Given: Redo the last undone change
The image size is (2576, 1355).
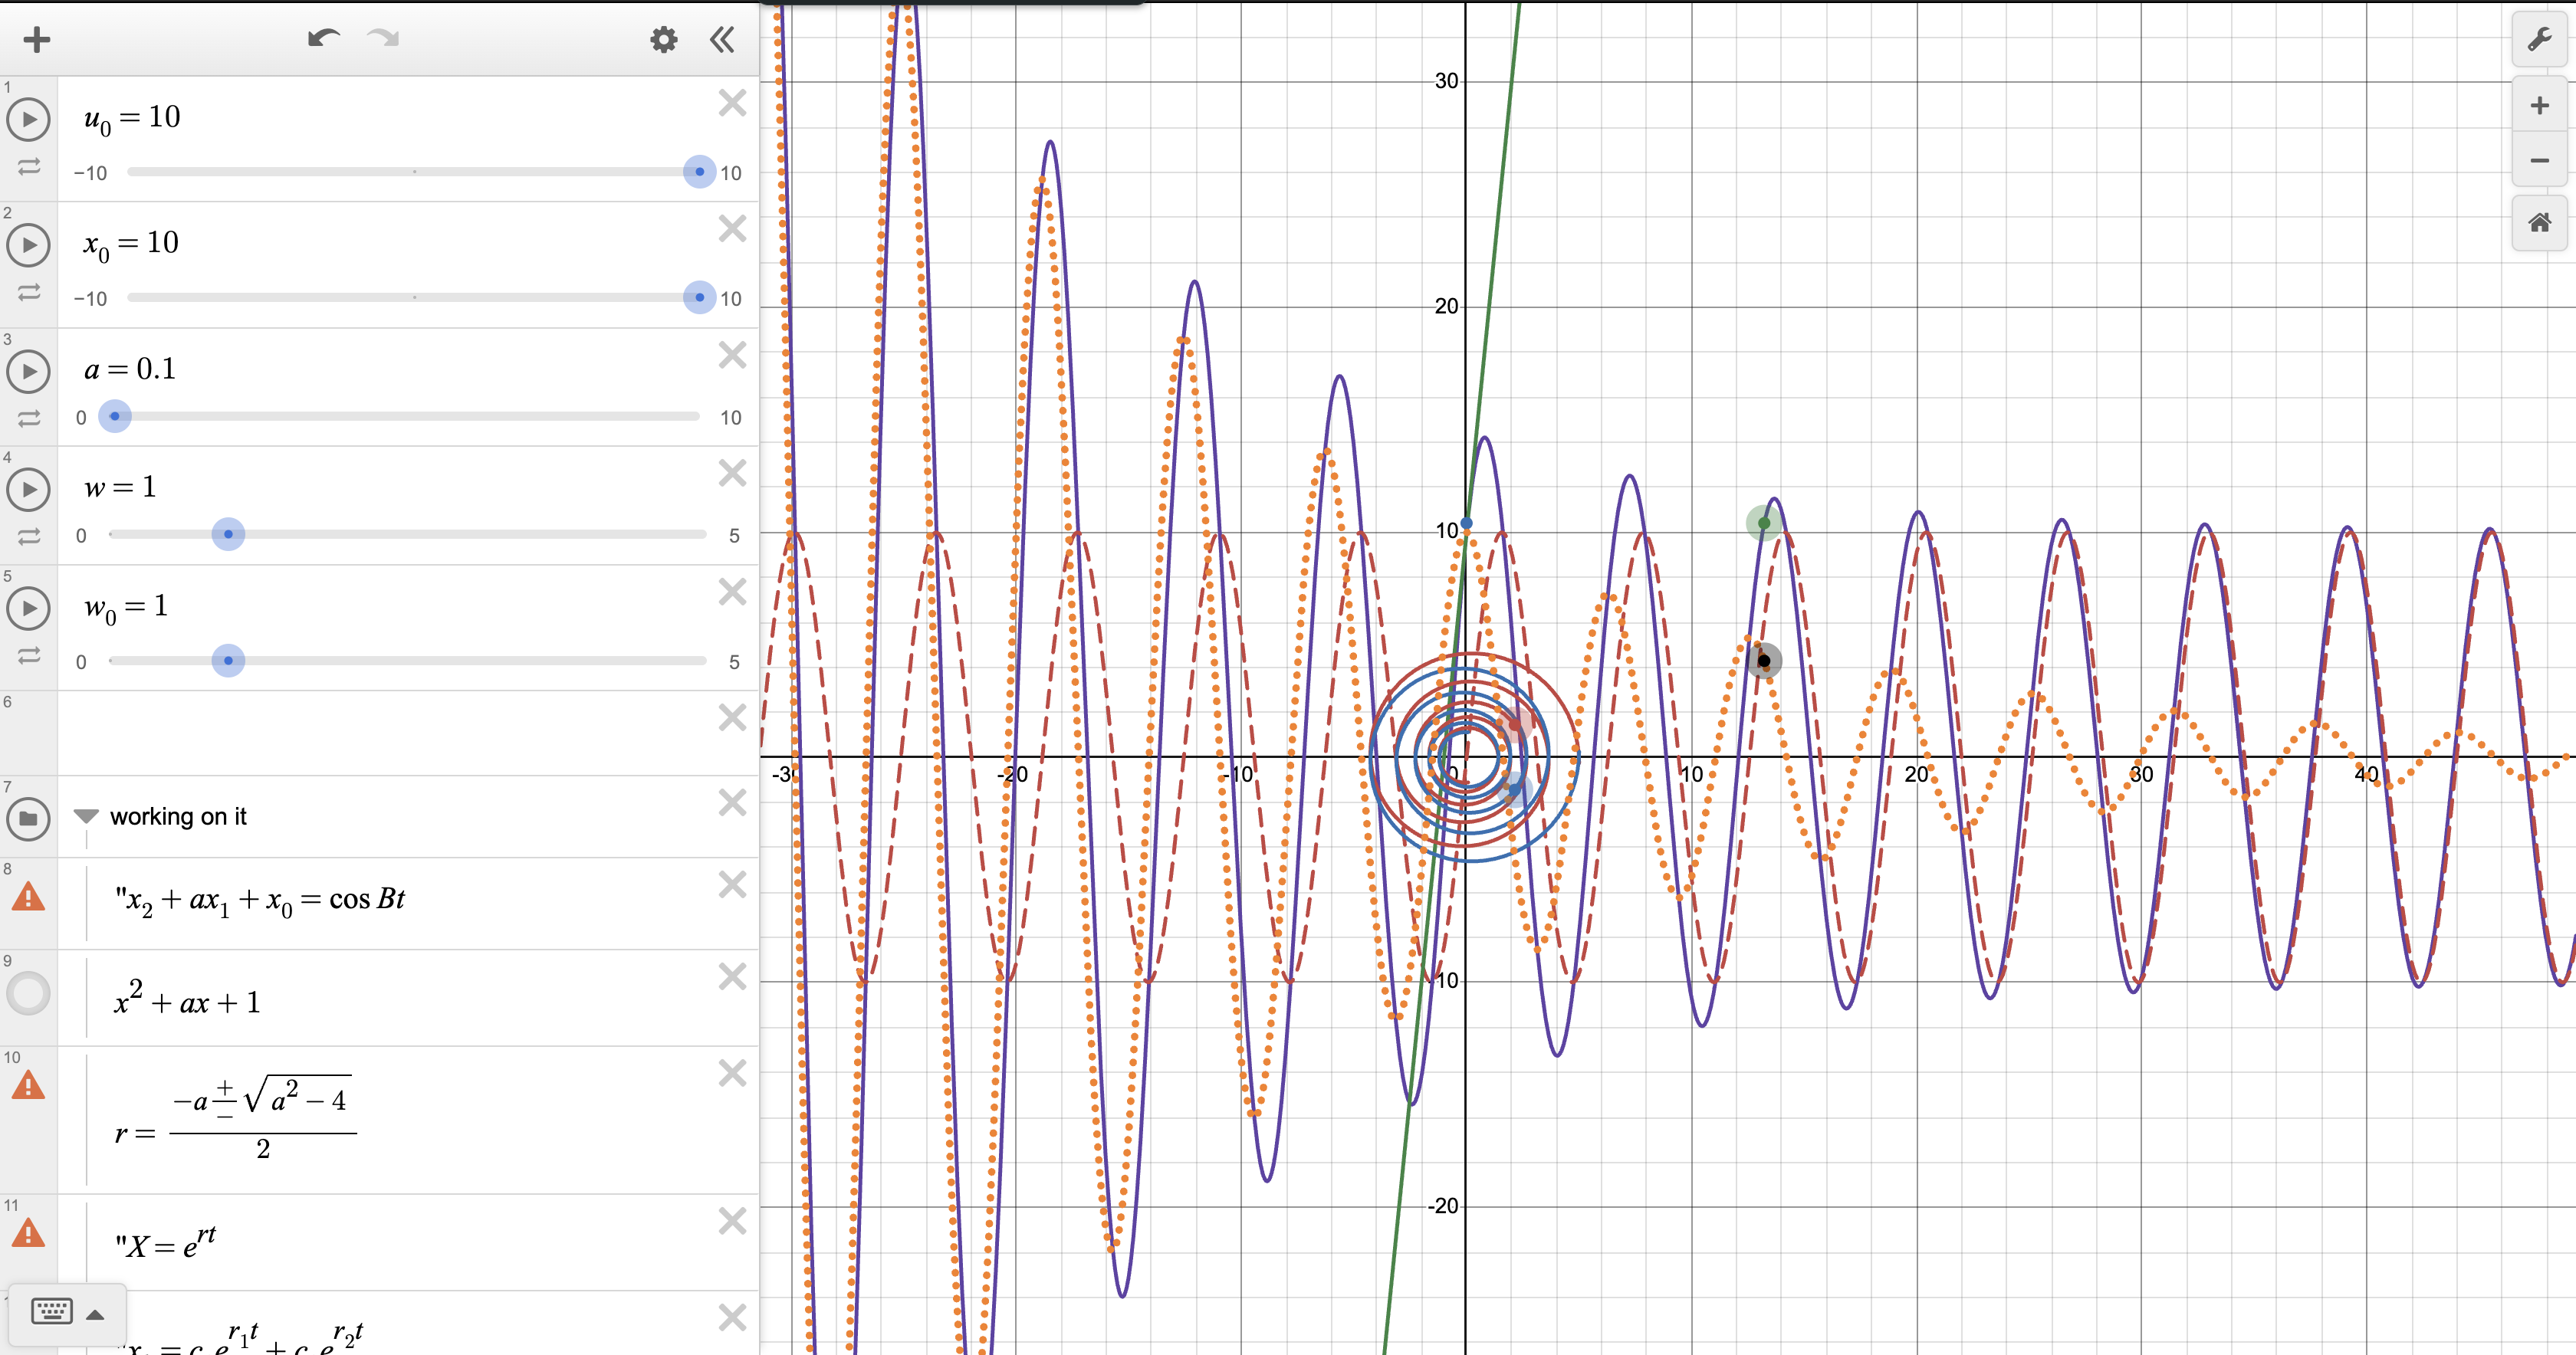Looking at the screenshot, I should point(383,39).
